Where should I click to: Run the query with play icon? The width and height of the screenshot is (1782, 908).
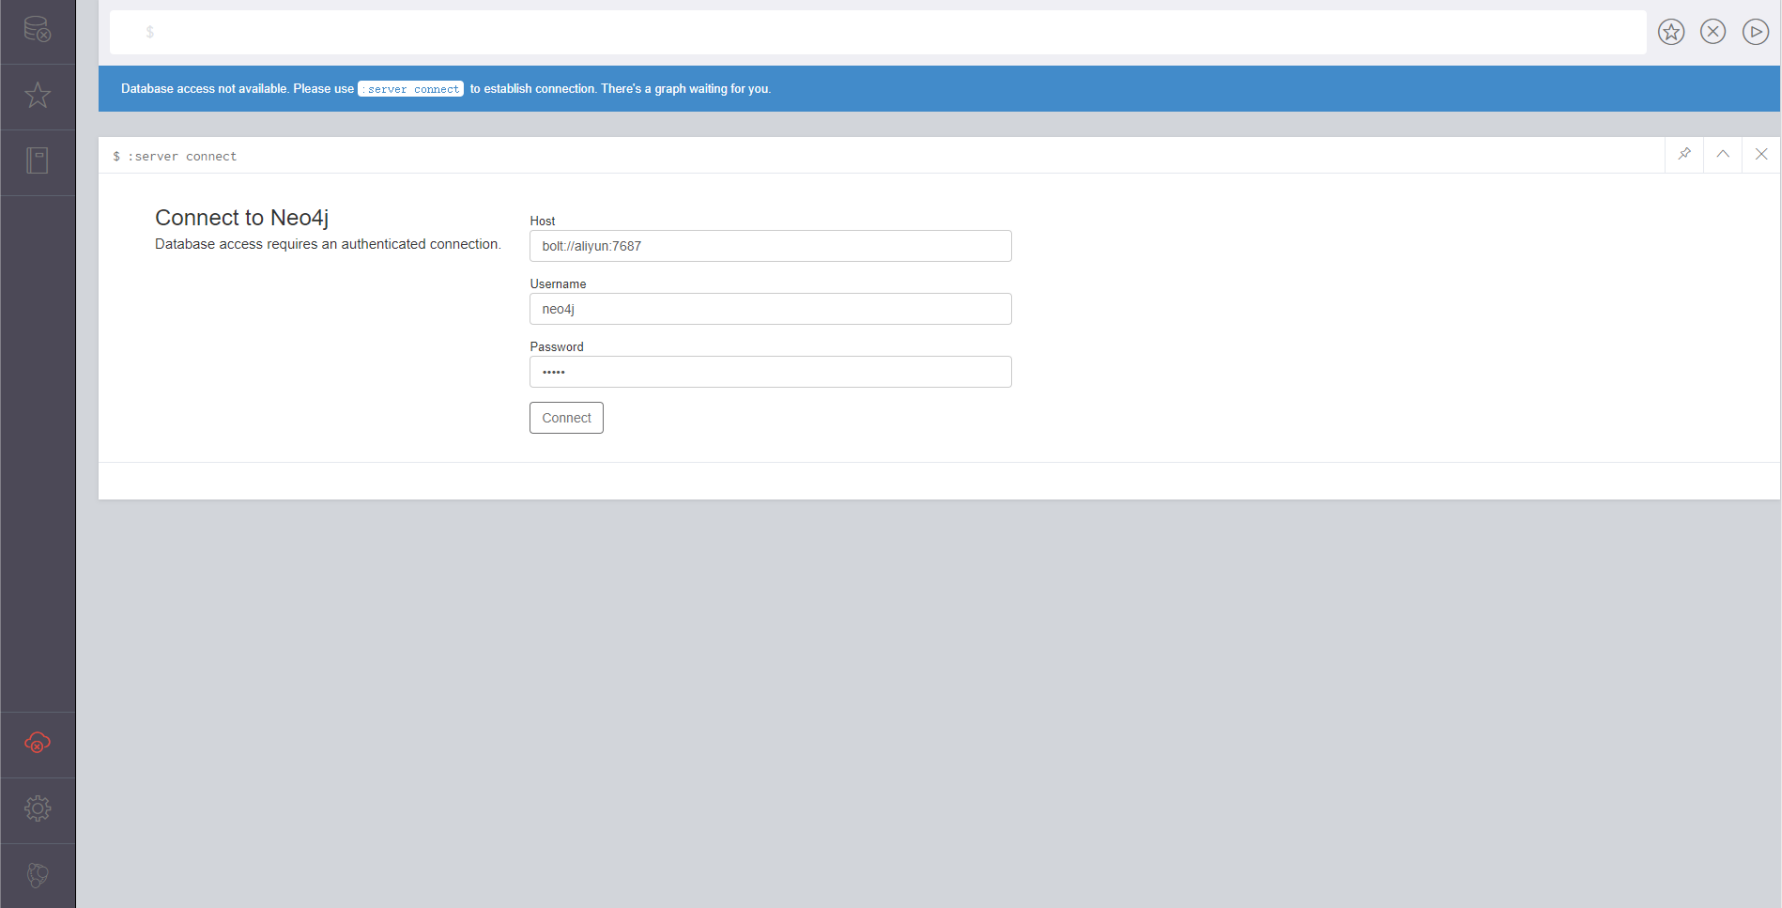(1755, 32)
